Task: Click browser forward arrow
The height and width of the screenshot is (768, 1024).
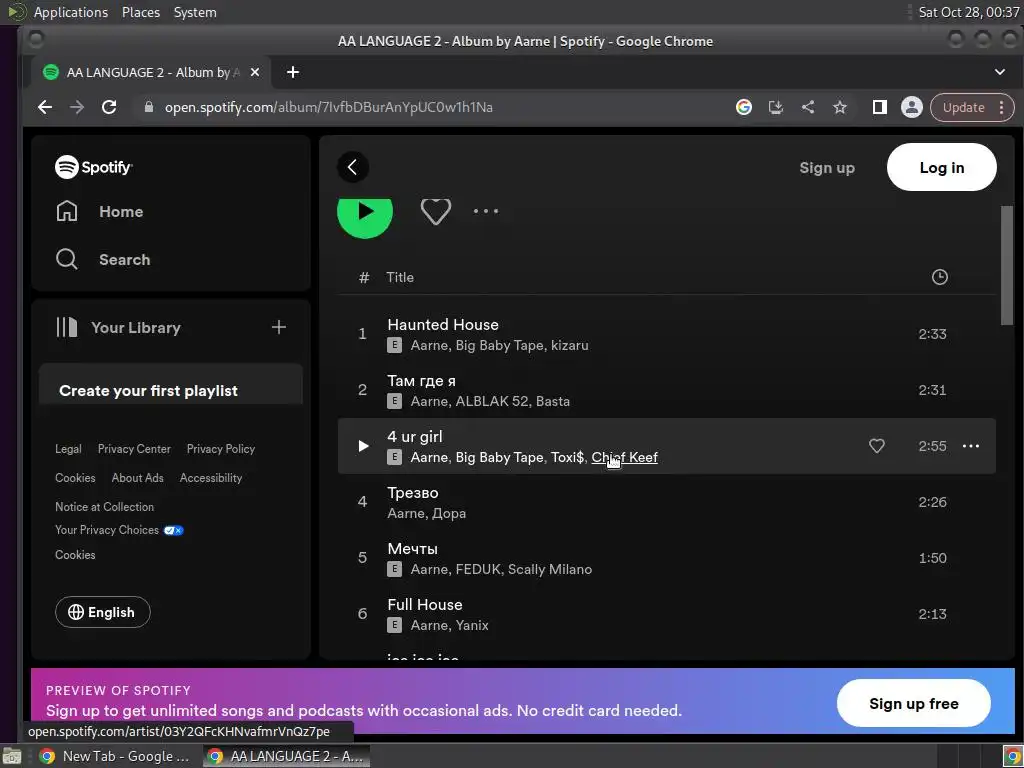Action: point(77,107)
